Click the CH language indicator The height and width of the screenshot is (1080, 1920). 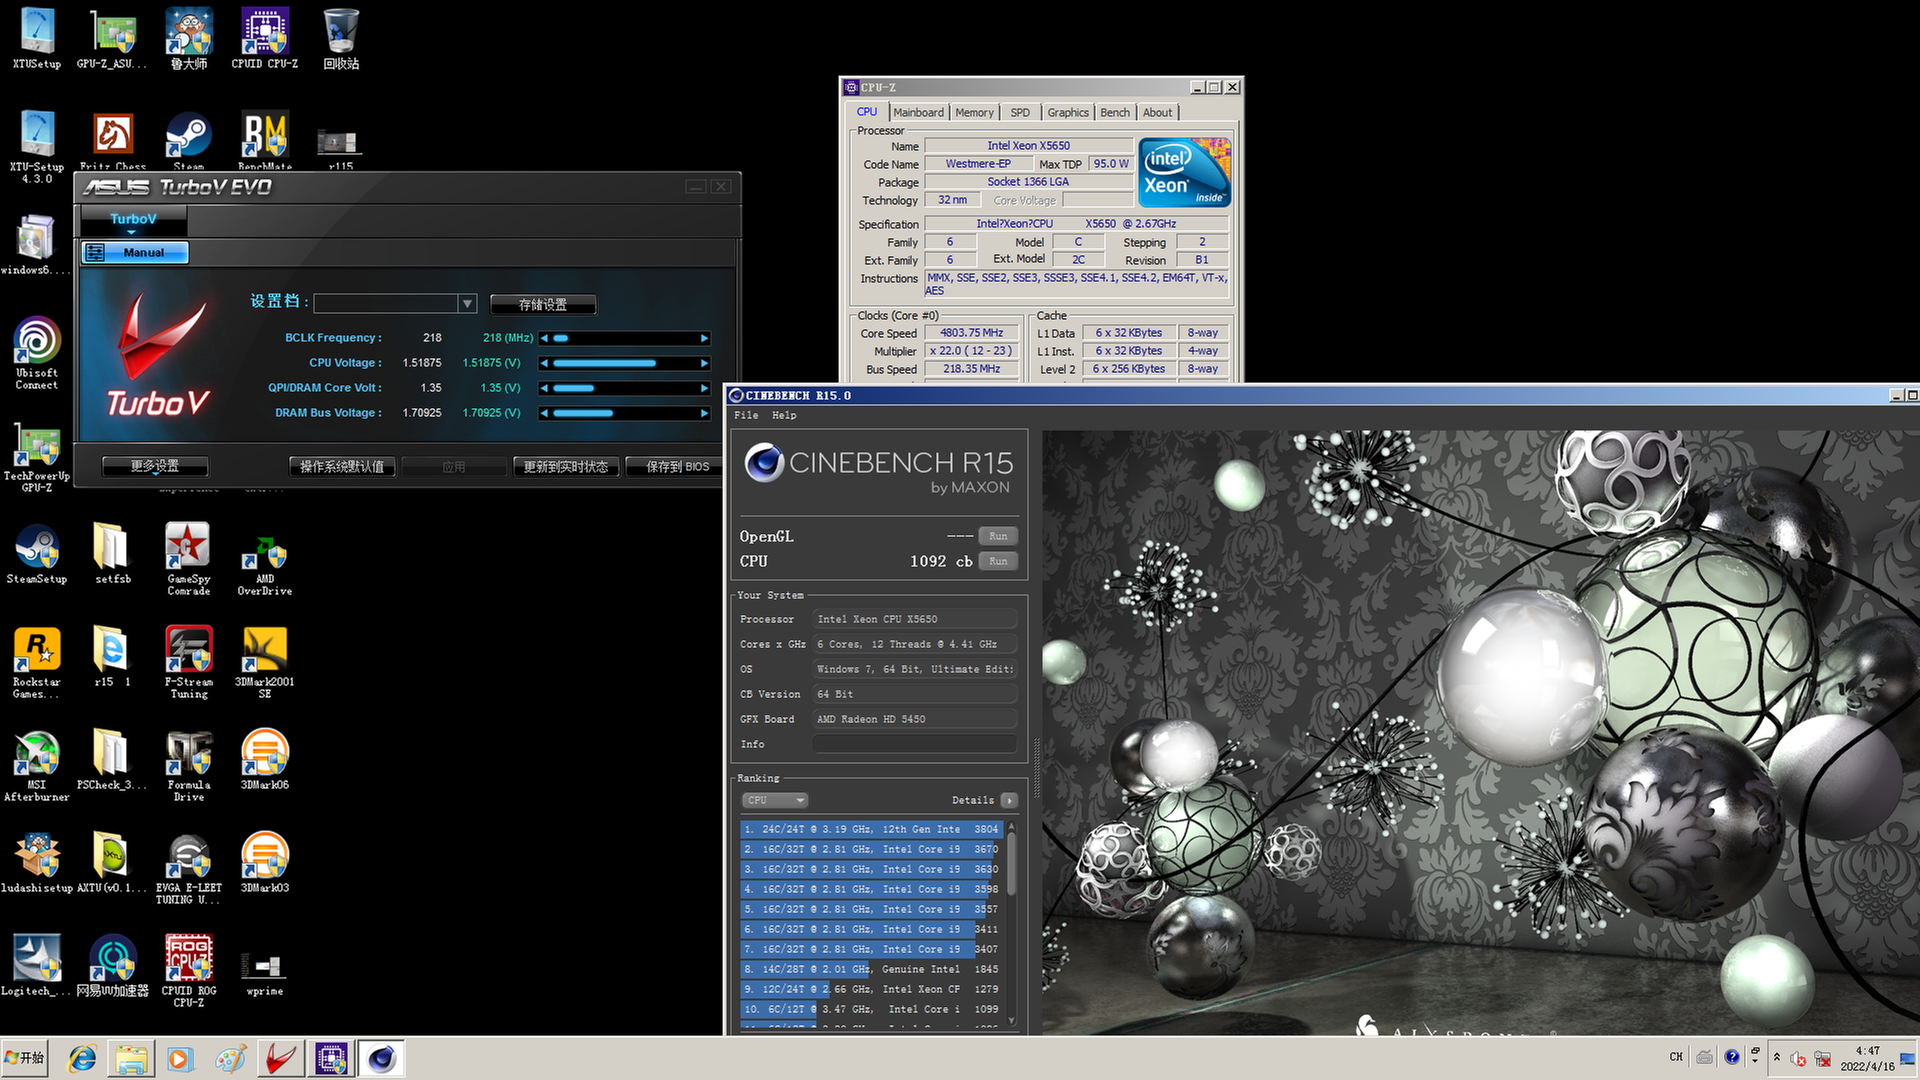click(1676, 1057)
